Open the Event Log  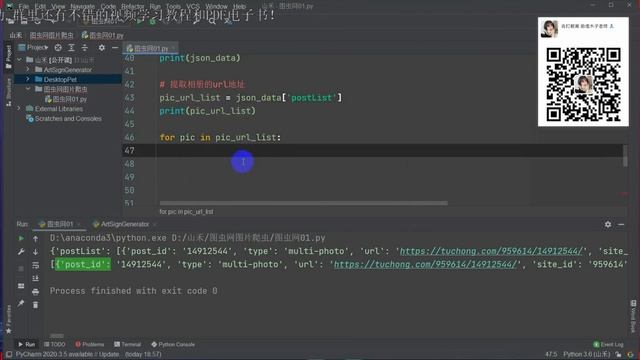pyautogui.click(x=609, y=344)
